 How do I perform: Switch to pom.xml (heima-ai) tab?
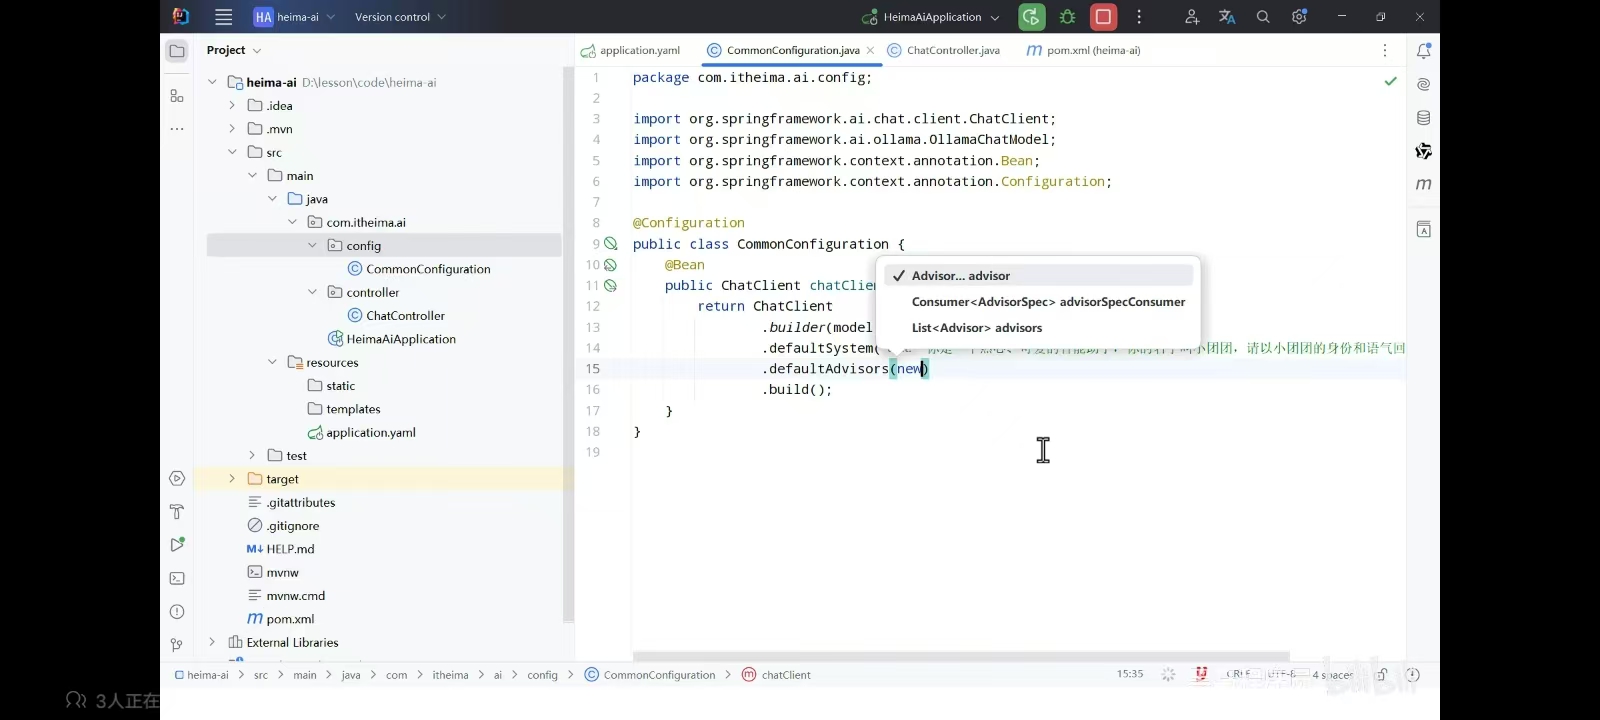1083,50
